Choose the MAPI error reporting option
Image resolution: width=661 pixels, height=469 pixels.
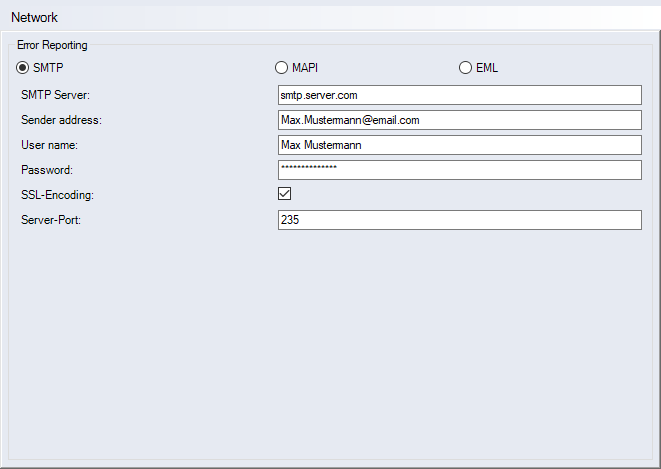click(x=281, y=68)
